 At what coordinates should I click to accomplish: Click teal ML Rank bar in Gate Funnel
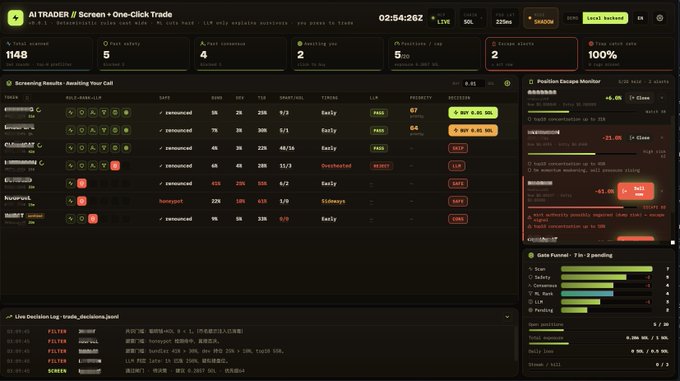click(x=587, y=294)
